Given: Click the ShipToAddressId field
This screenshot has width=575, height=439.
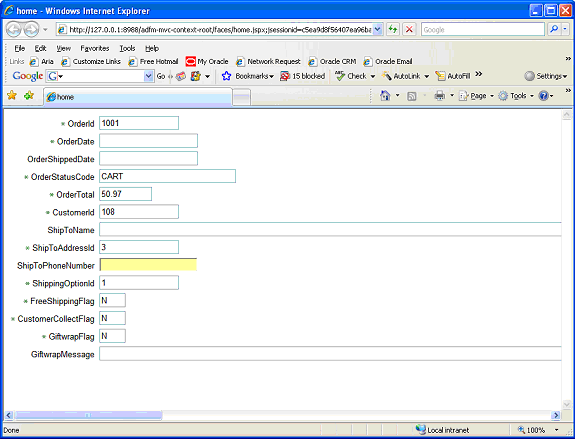Looking at the screenshot, I should tap(139, 247).
